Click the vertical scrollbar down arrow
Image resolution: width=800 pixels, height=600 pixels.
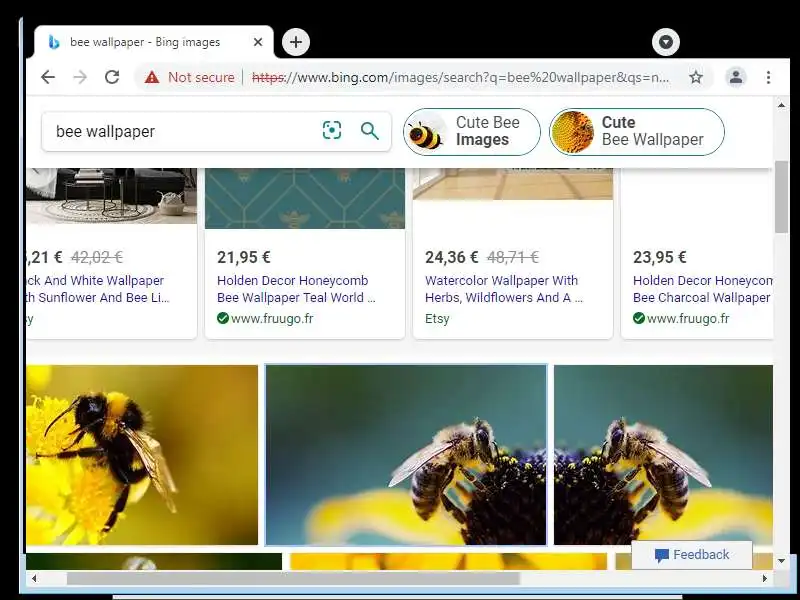tap(781, 561)
